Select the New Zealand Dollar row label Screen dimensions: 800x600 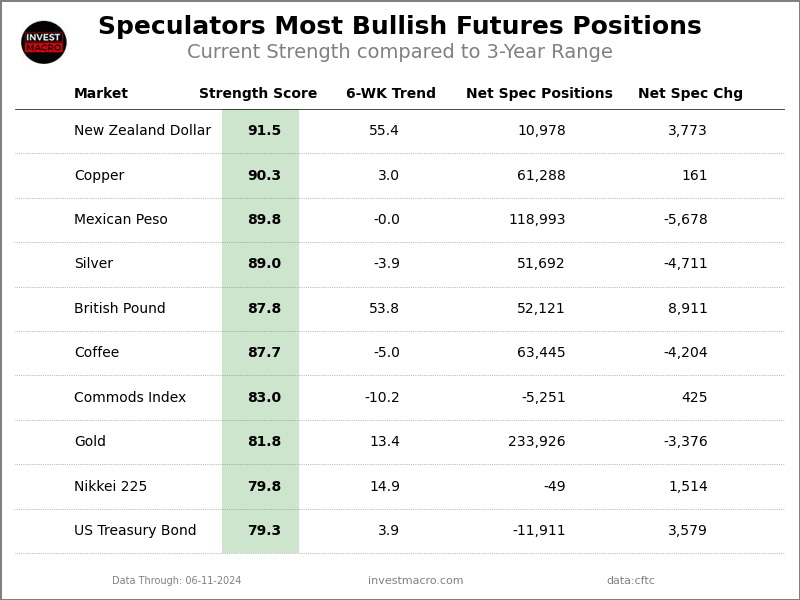click(x=142, y=131)
